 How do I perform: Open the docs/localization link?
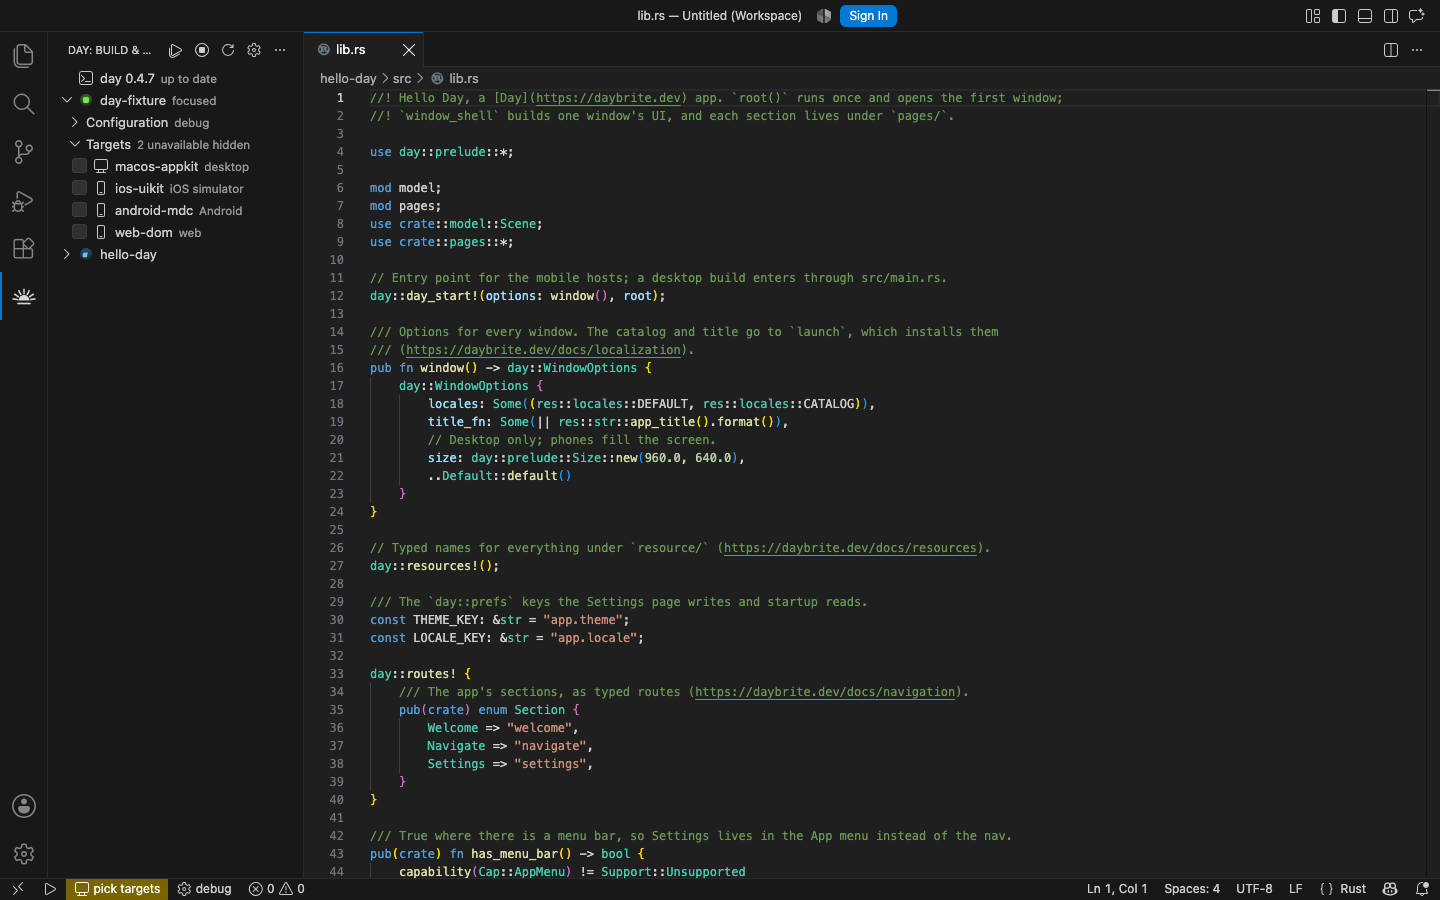tap(544, 350)
